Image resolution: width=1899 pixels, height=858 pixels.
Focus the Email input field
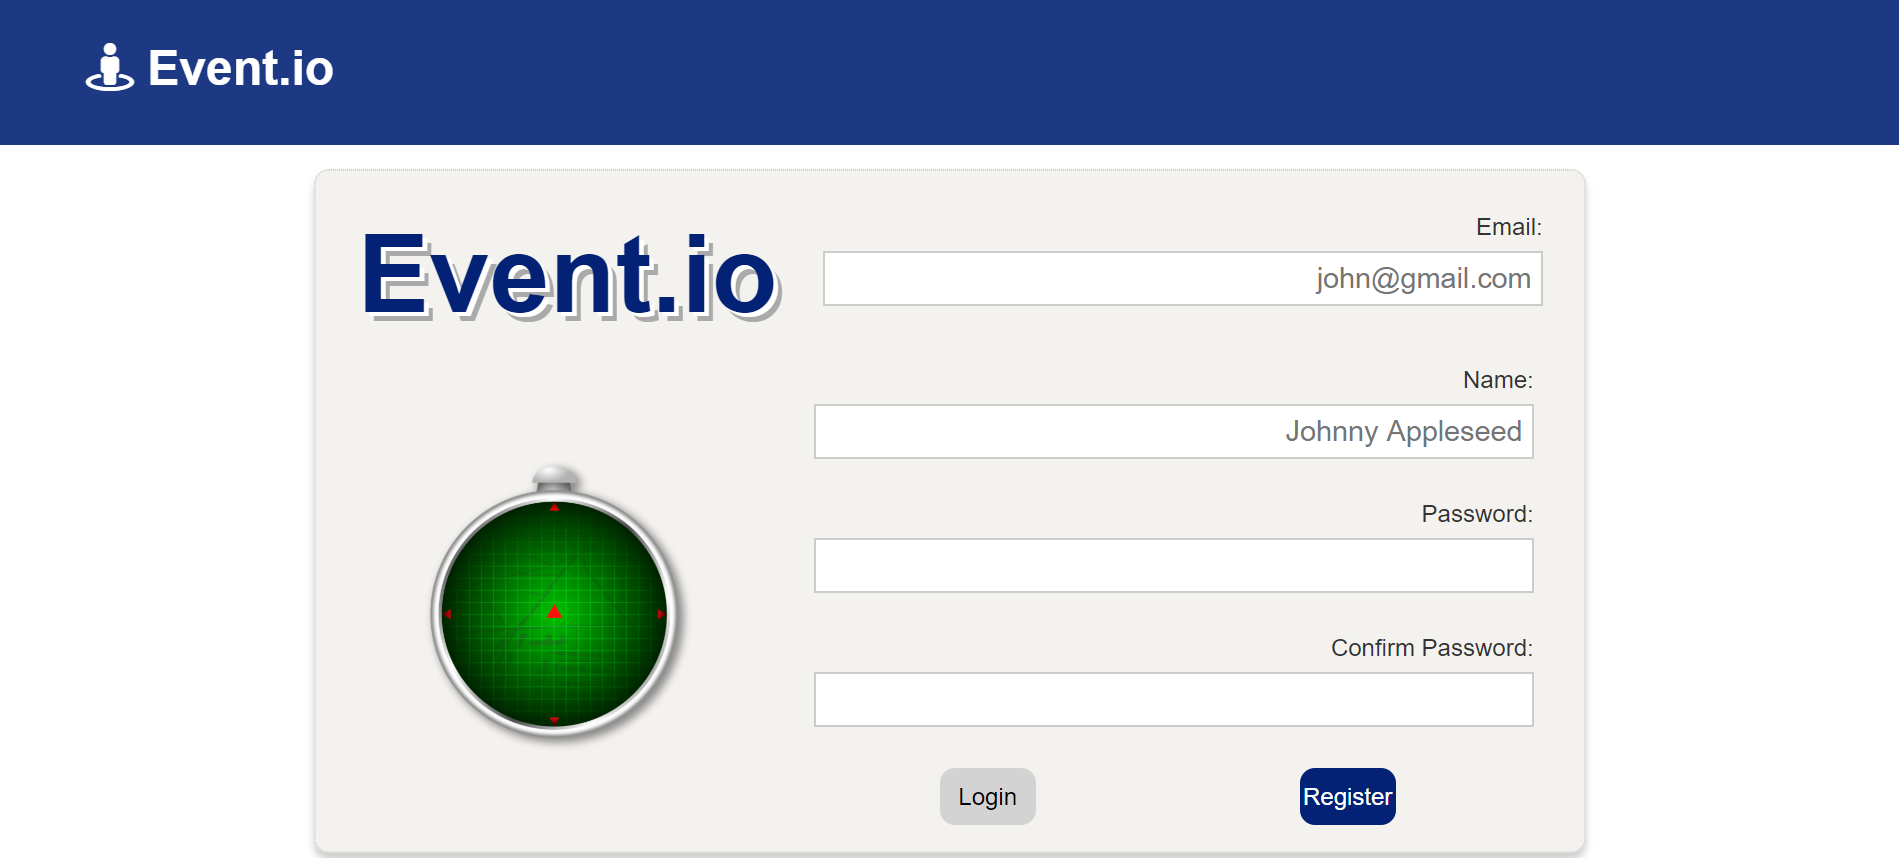(1182, 278)
